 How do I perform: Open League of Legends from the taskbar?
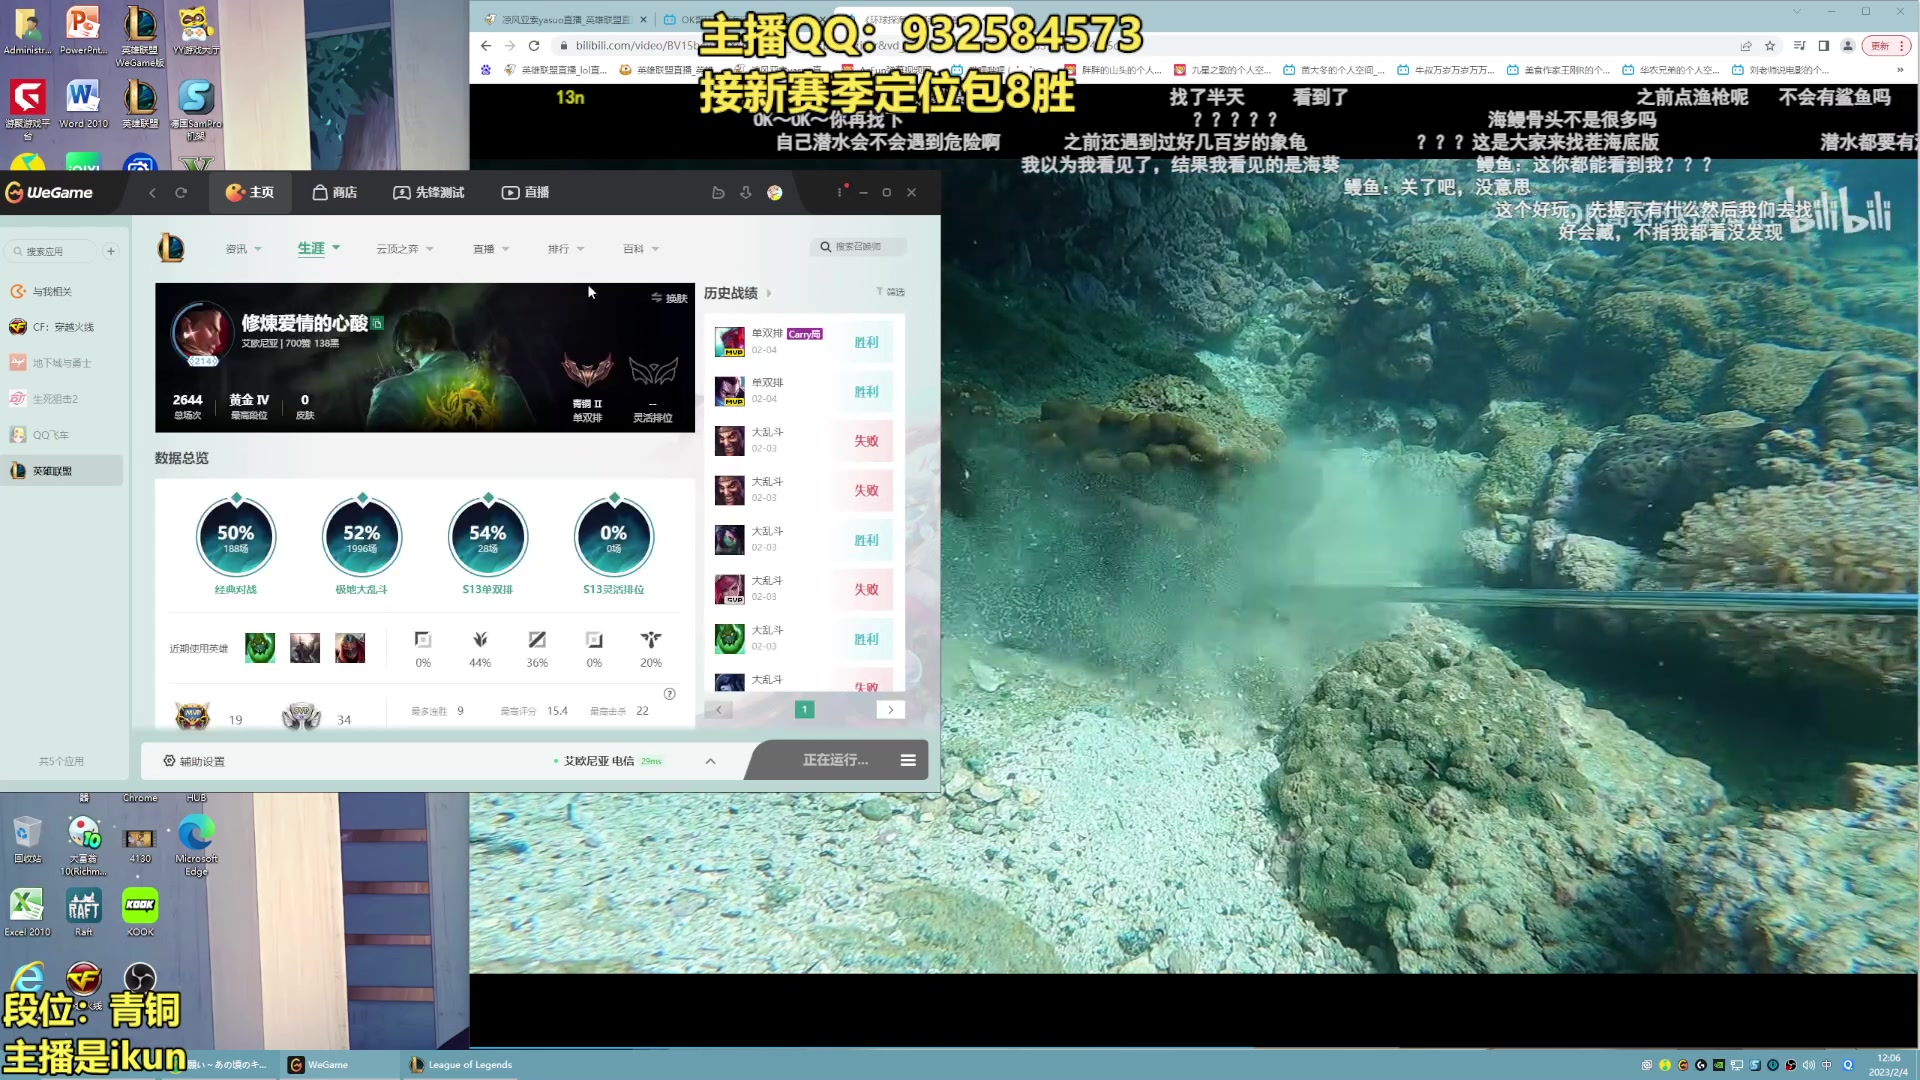pyautogui.click(x=464, y=1064)
